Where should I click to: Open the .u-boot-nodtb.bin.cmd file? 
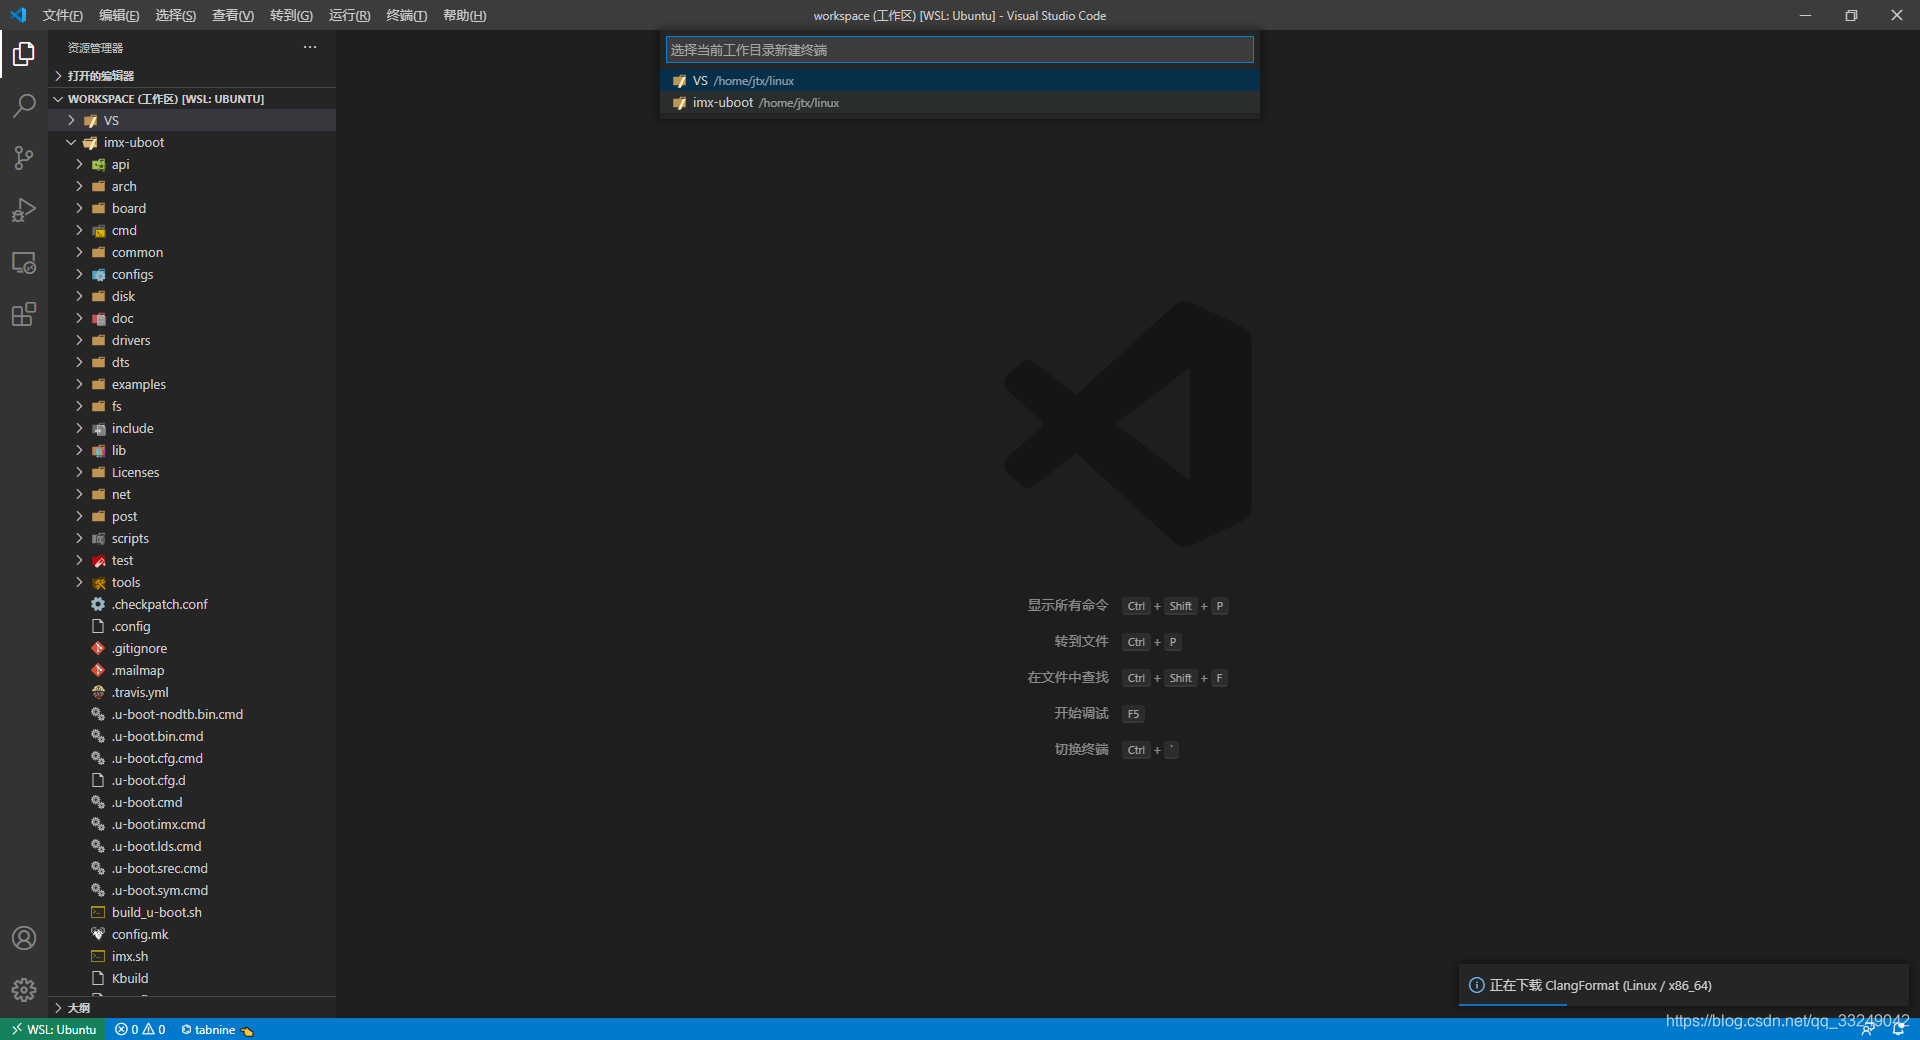[x=192, y=714]
